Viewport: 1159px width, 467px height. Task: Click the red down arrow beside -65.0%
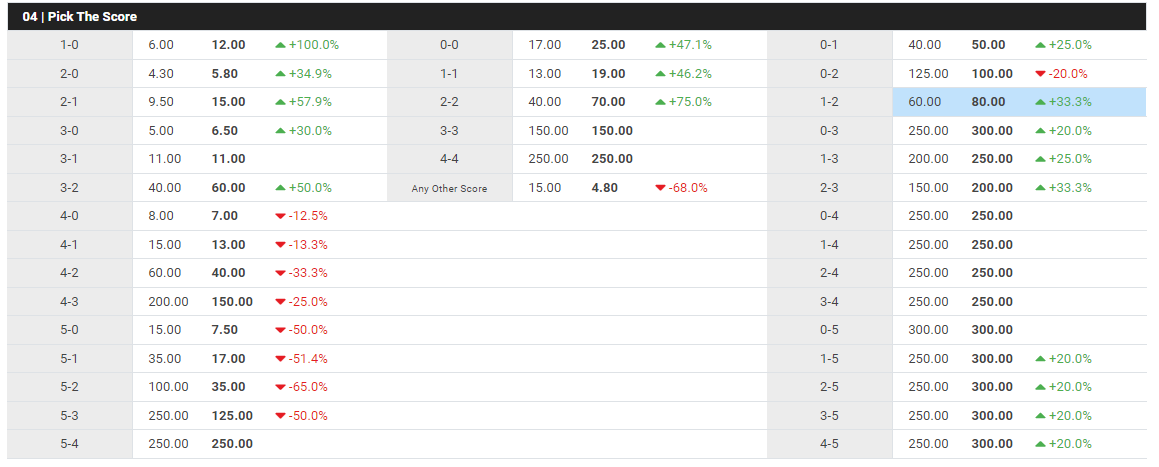279,387
